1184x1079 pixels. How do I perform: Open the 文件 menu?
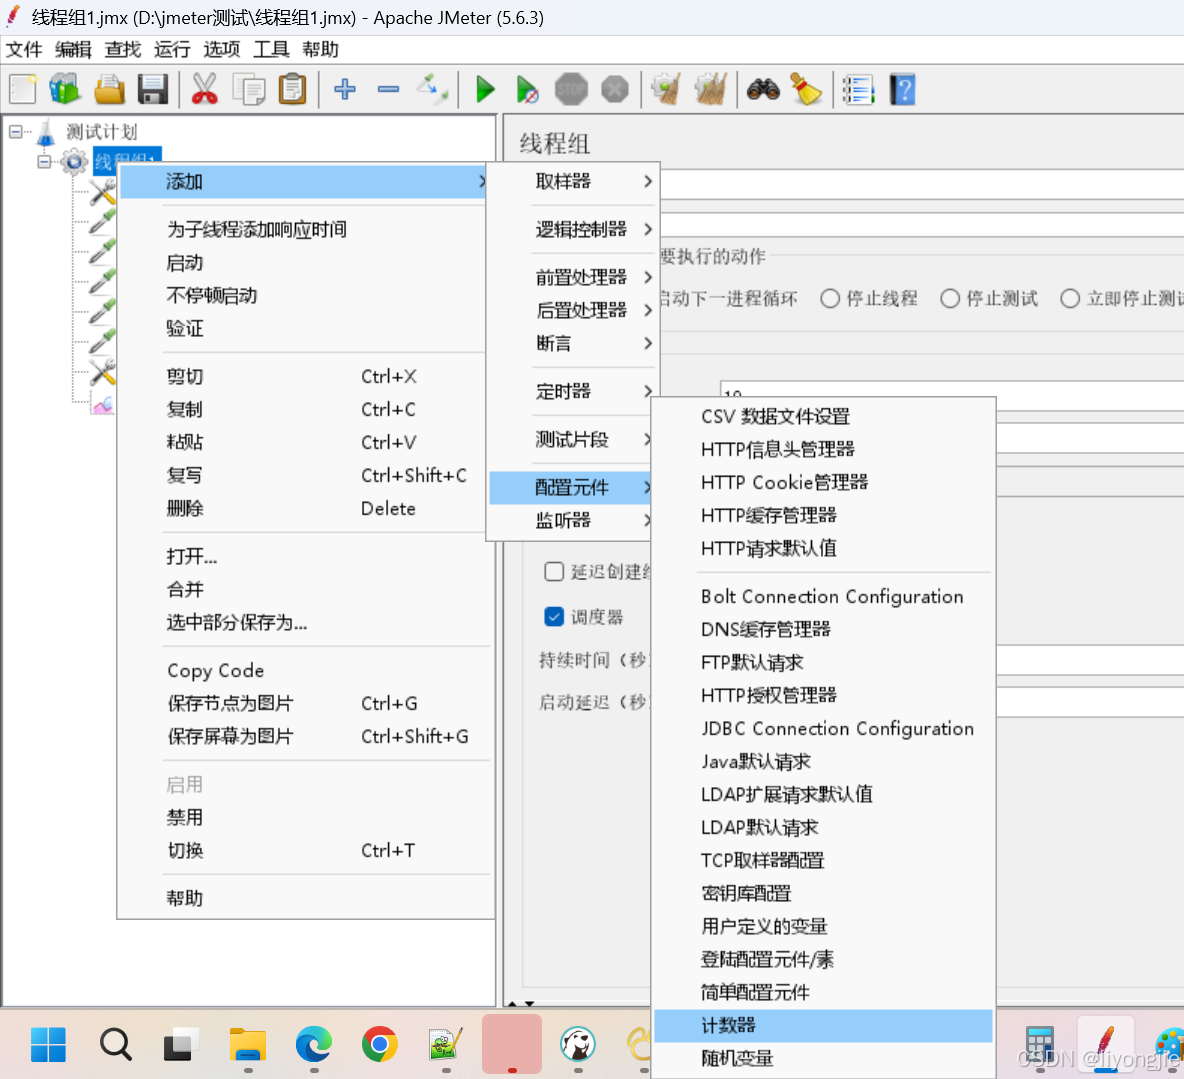click(23, 49)
